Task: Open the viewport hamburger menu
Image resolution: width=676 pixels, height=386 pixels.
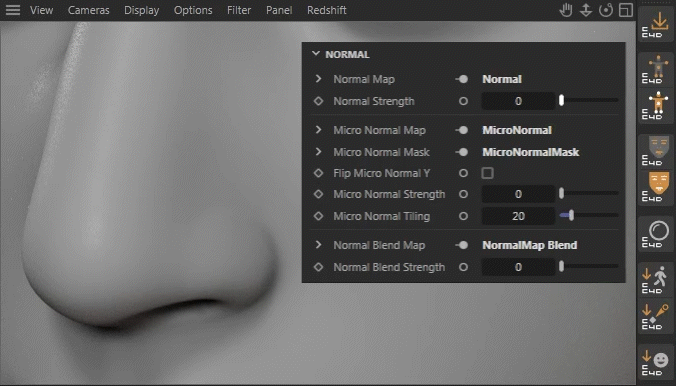Action: tap(13, 10)
